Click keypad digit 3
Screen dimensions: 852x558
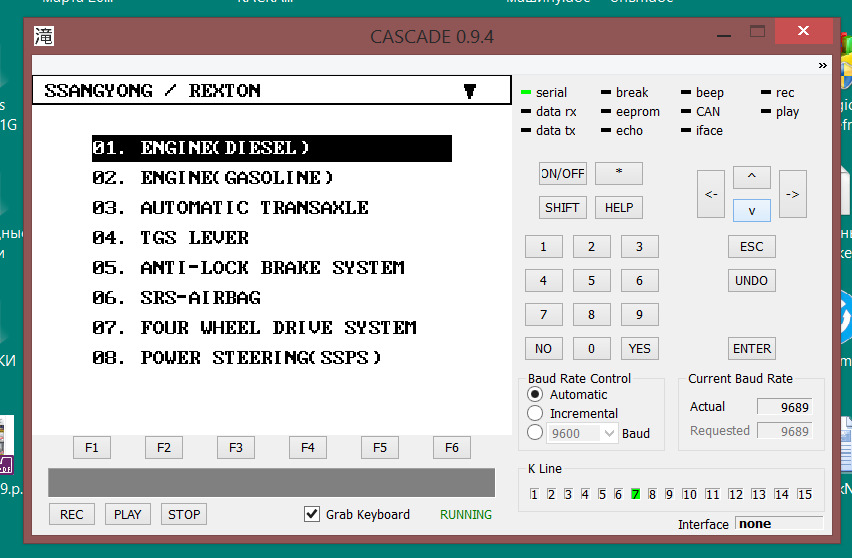pyautogui.click(x=640, y=247)
